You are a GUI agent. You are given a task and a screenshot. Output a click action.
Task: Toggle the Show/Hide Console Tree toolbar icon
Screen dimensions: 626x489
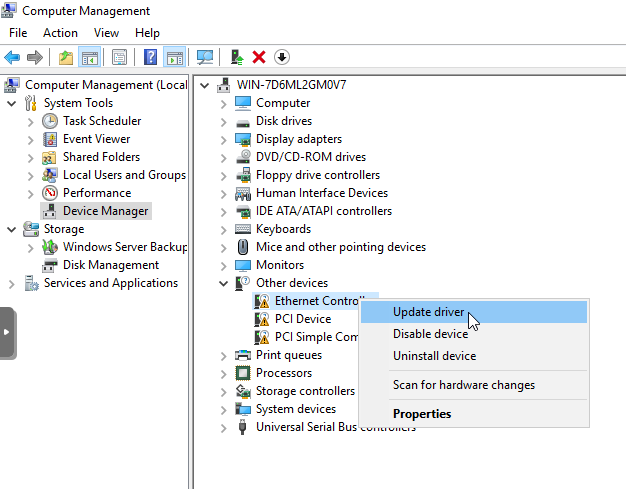pos(89,57)
